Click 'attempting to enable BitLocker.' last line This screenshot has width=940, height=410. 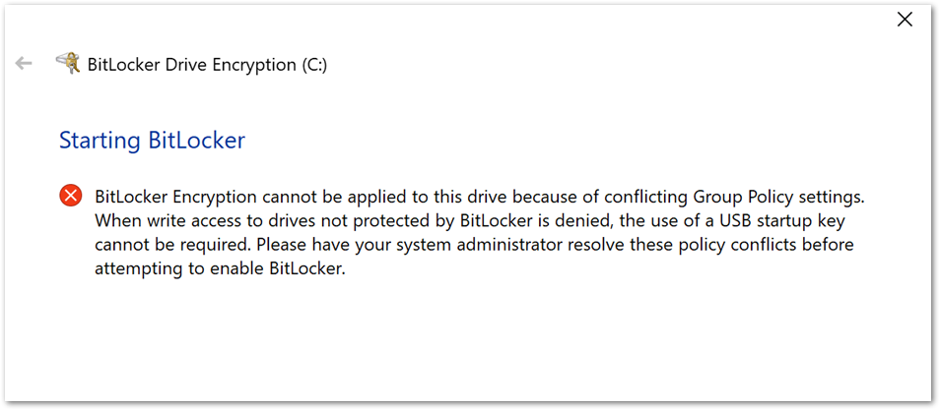coord(221,269)
